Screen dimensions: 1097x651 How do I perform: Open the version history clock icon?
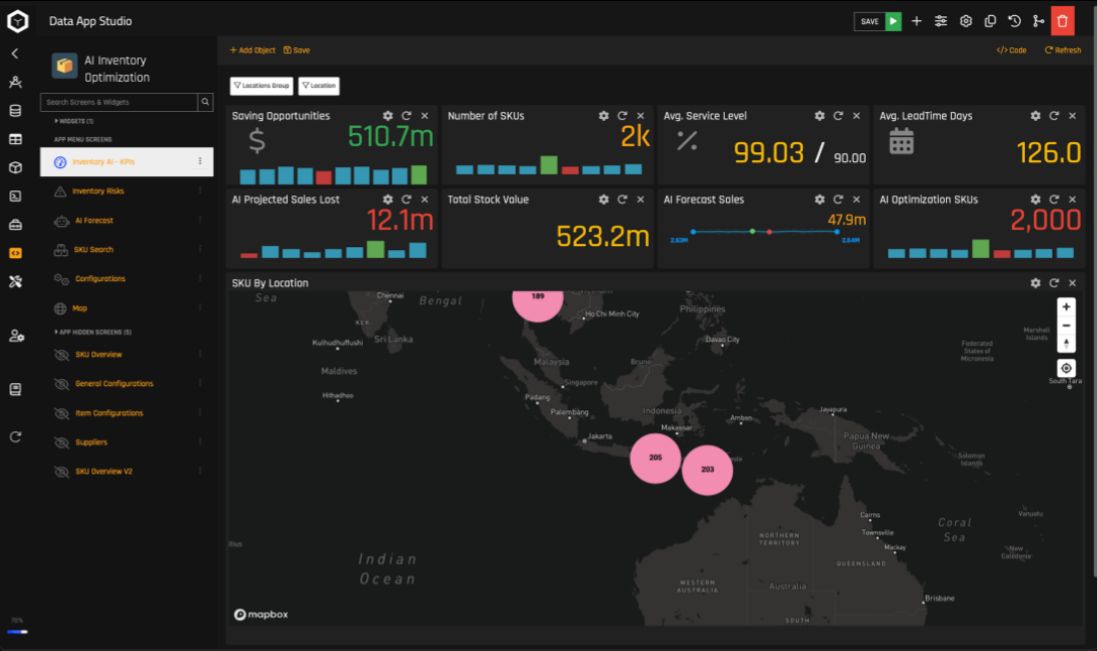tap(1014, 22)
